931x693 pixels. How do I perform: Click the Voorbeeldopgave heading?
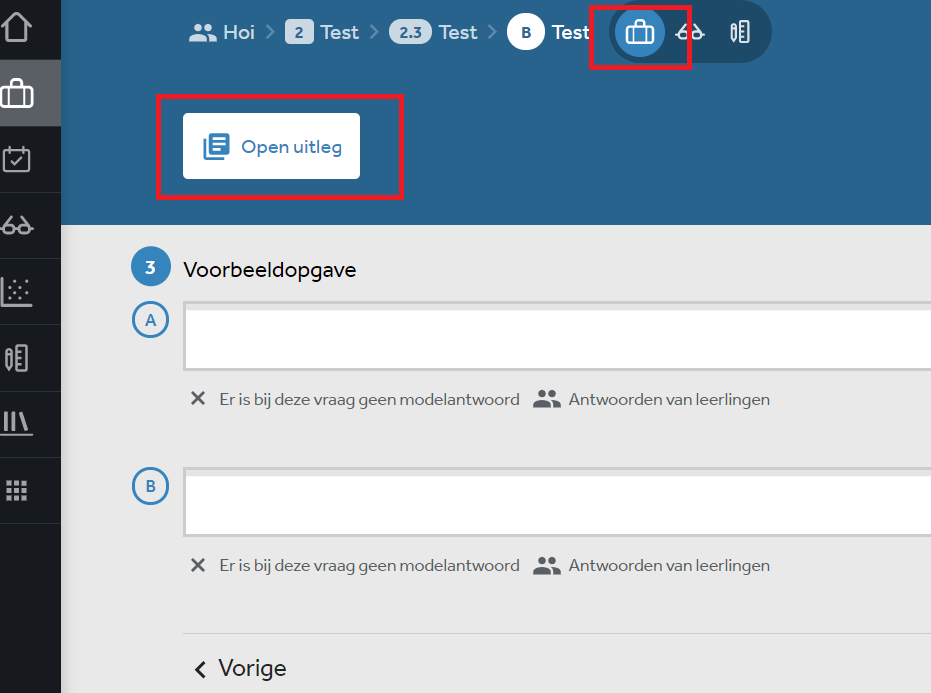(x=270, y=270)
